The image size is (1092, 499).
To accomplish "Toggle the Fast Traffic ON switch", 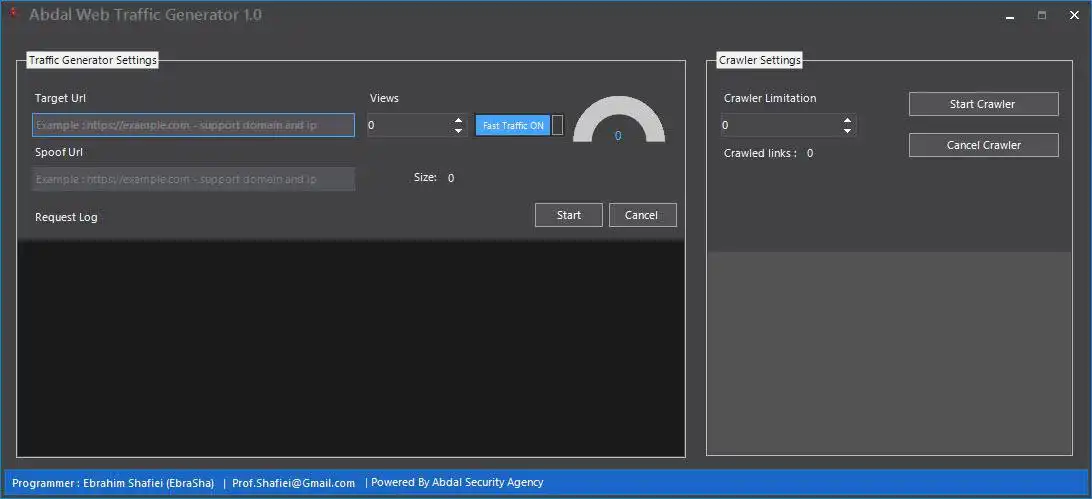I will pos(520,125).
